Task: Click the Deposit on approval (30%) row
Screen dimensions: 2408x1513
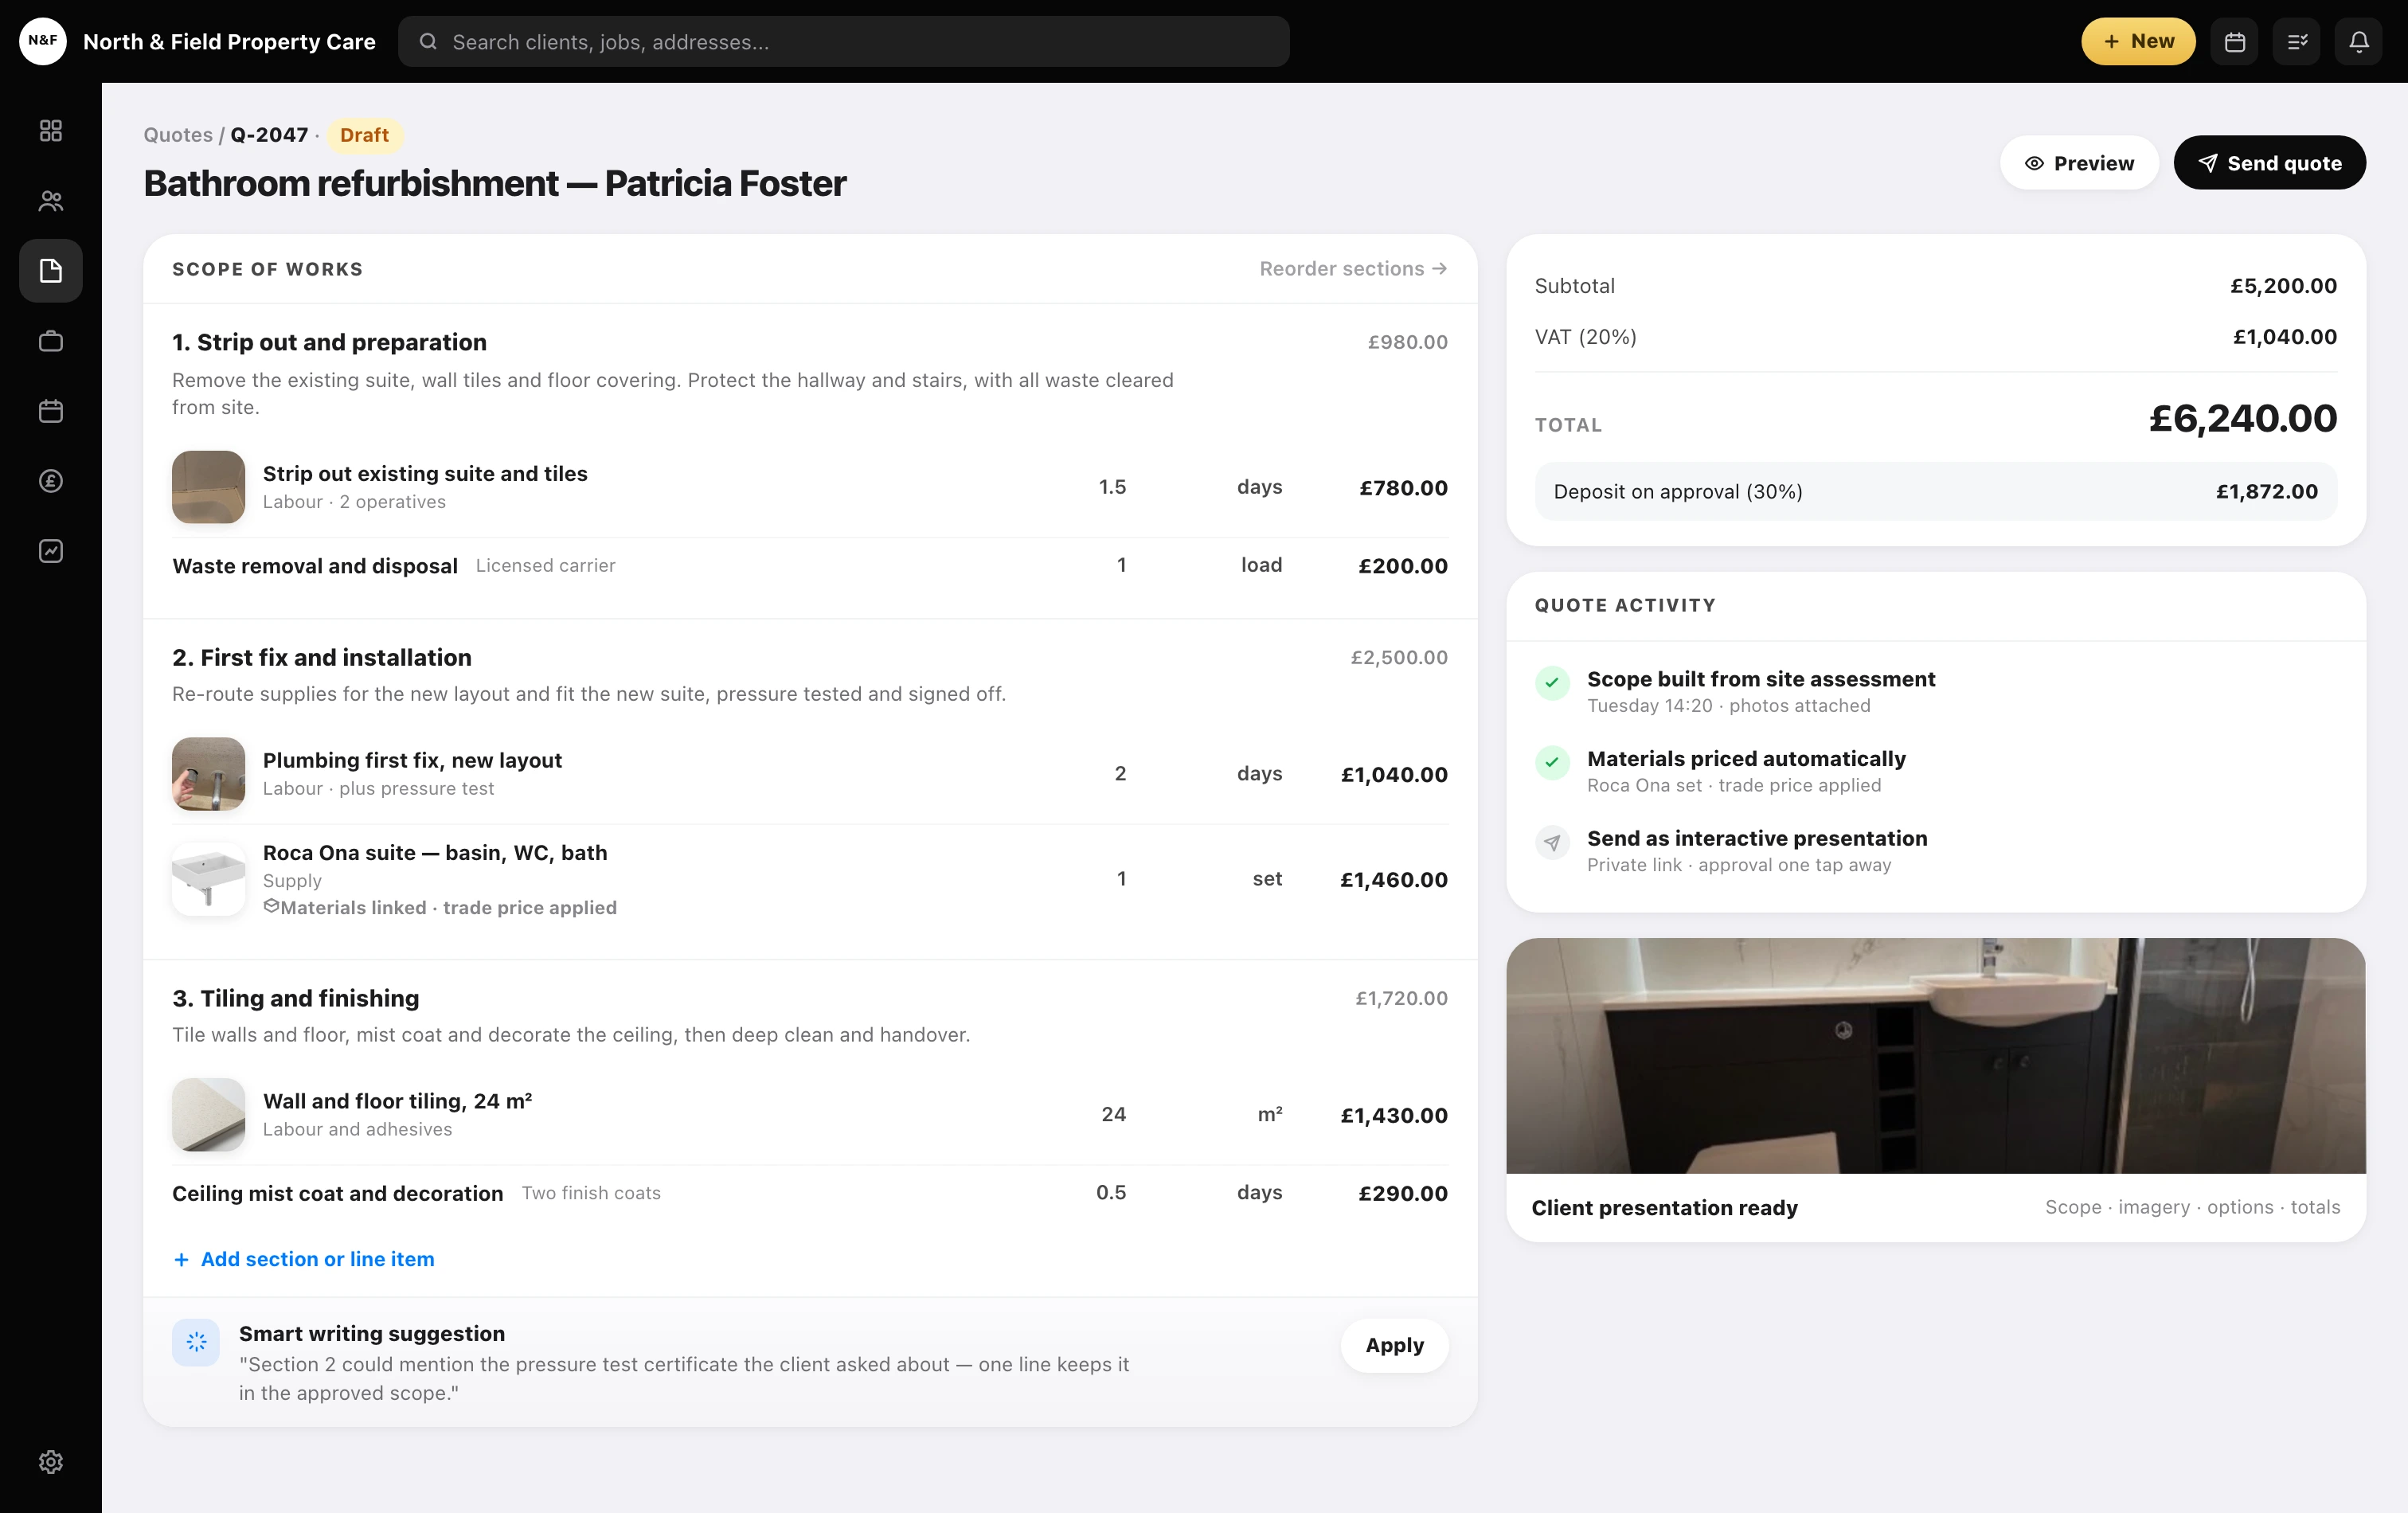Action: pos(1935,491)
